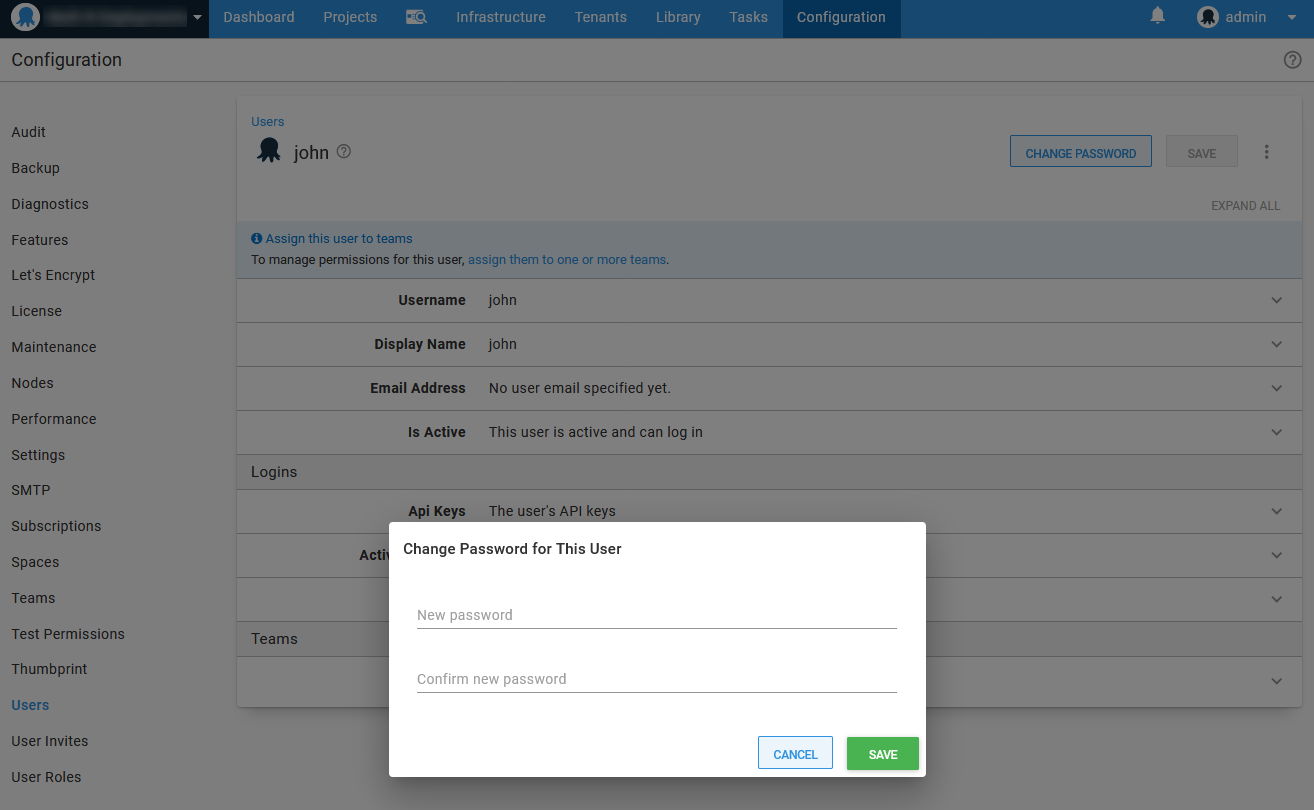Expand the Api Keys row

(1276, 511)
